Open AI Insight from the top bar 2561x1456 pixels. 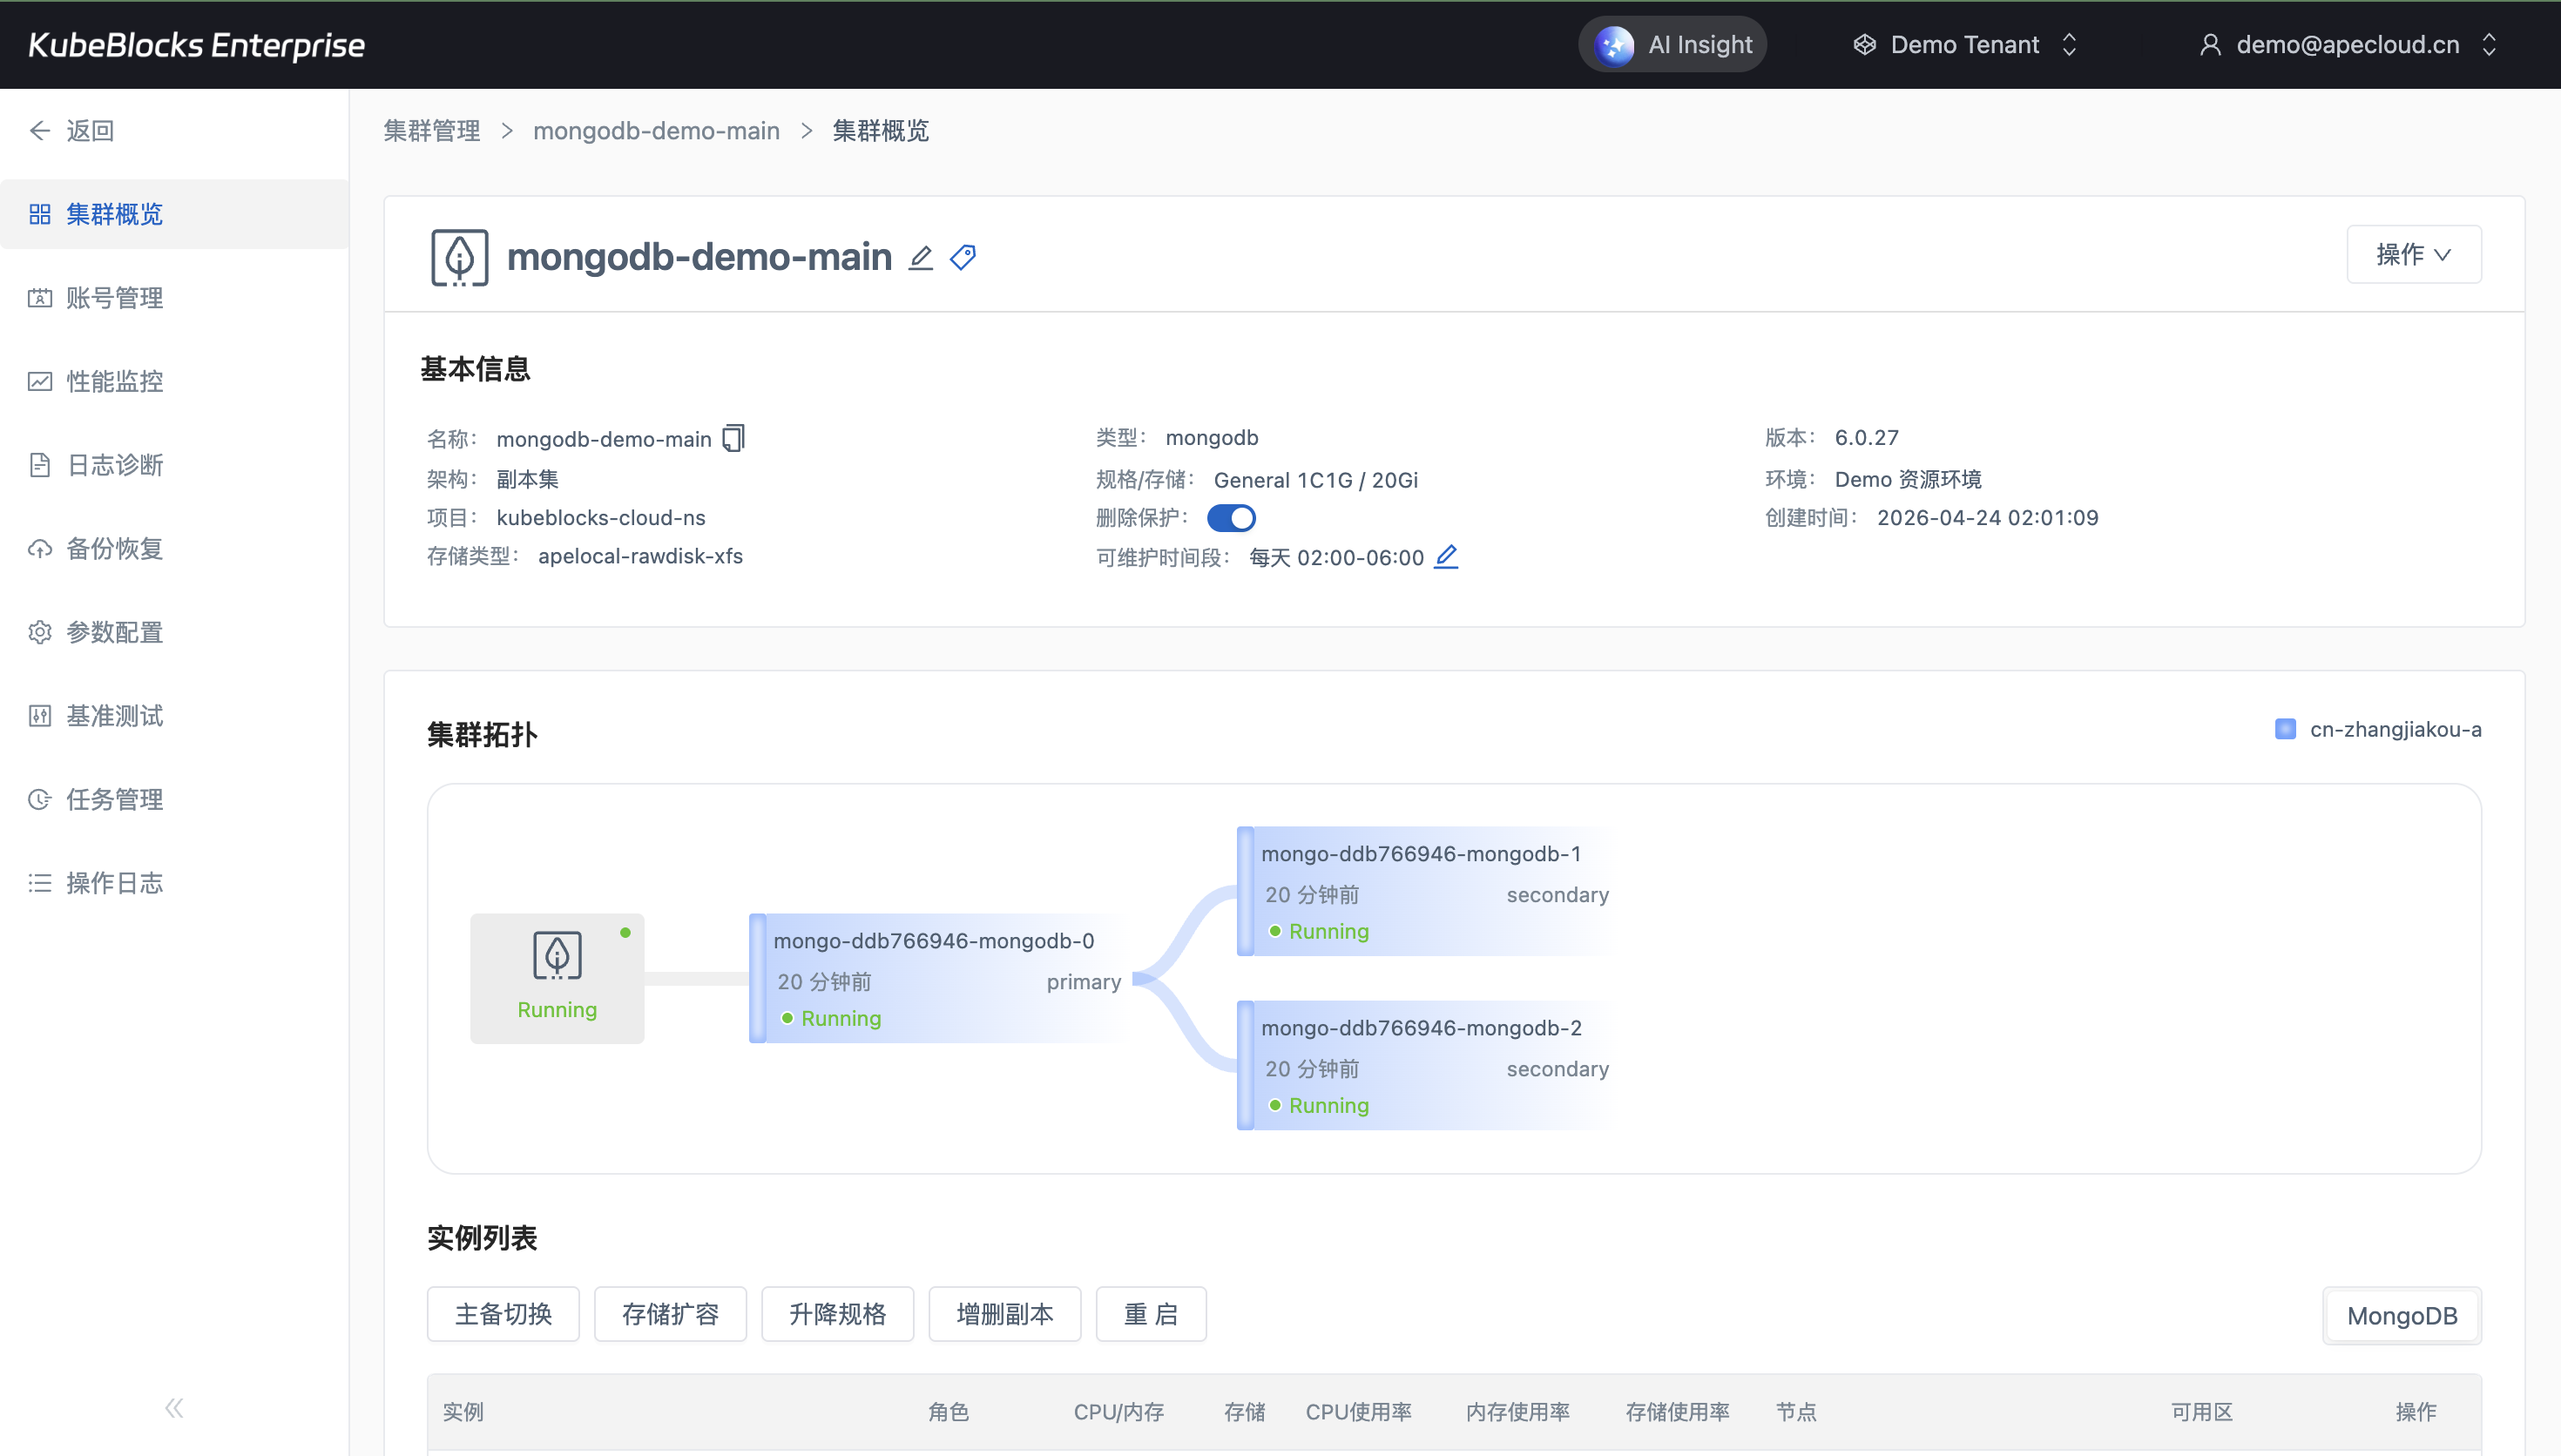pos(1672,45)
